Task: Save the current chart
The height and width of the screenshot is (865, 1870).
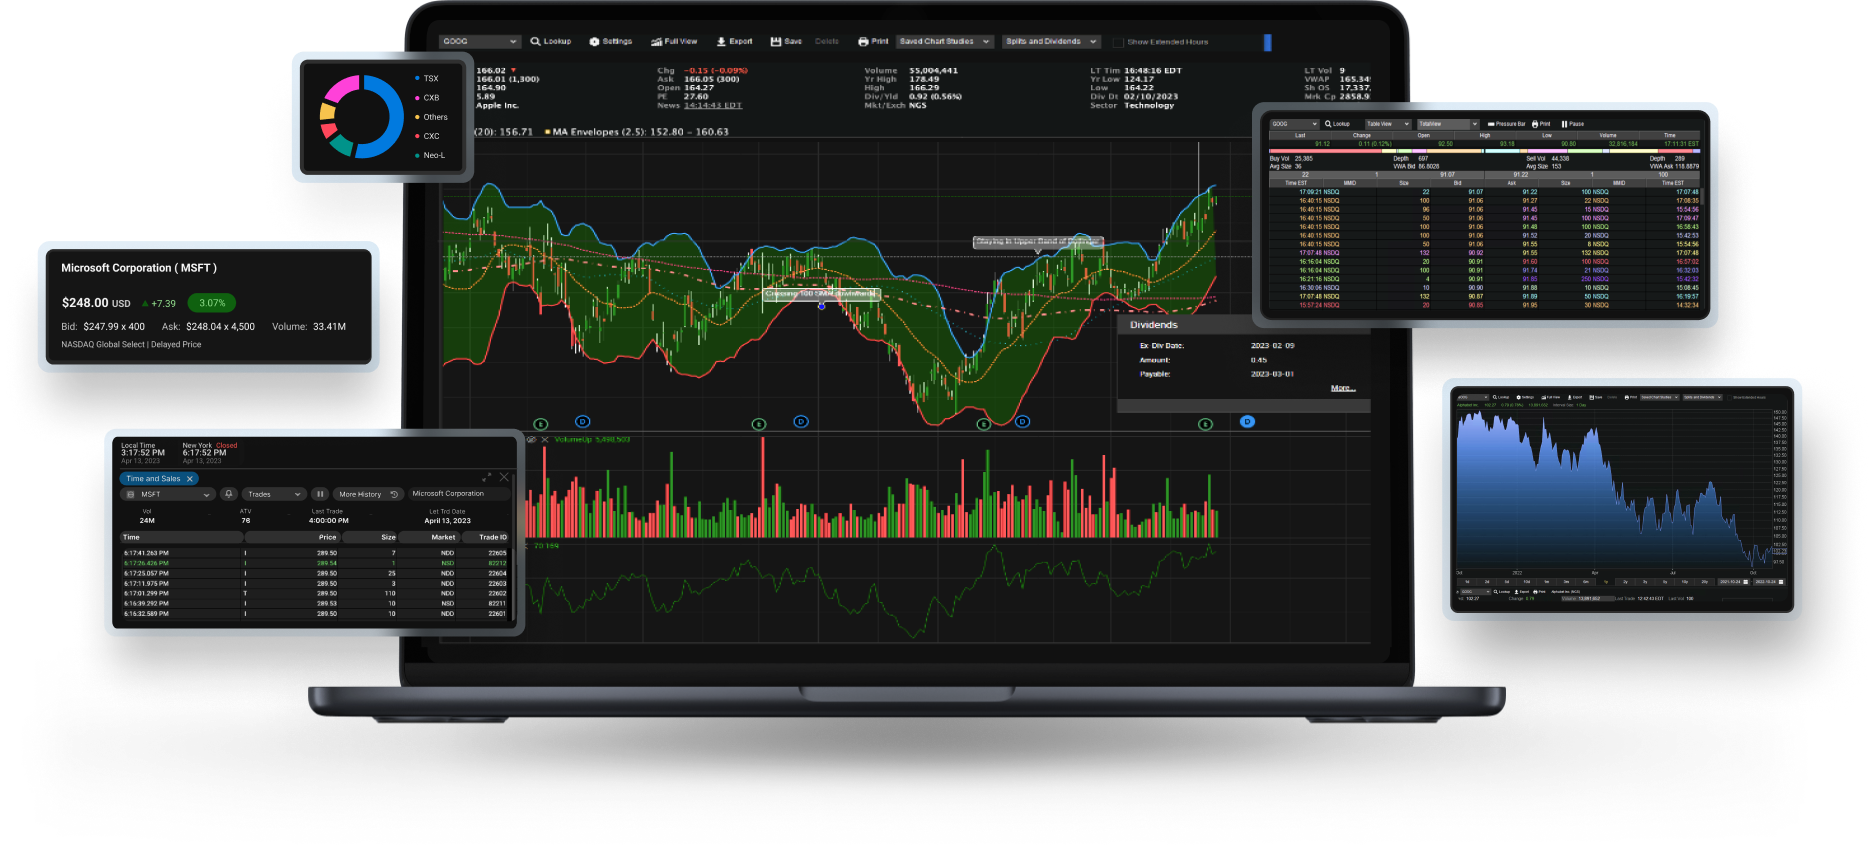Action: click(x=786, y=42)
